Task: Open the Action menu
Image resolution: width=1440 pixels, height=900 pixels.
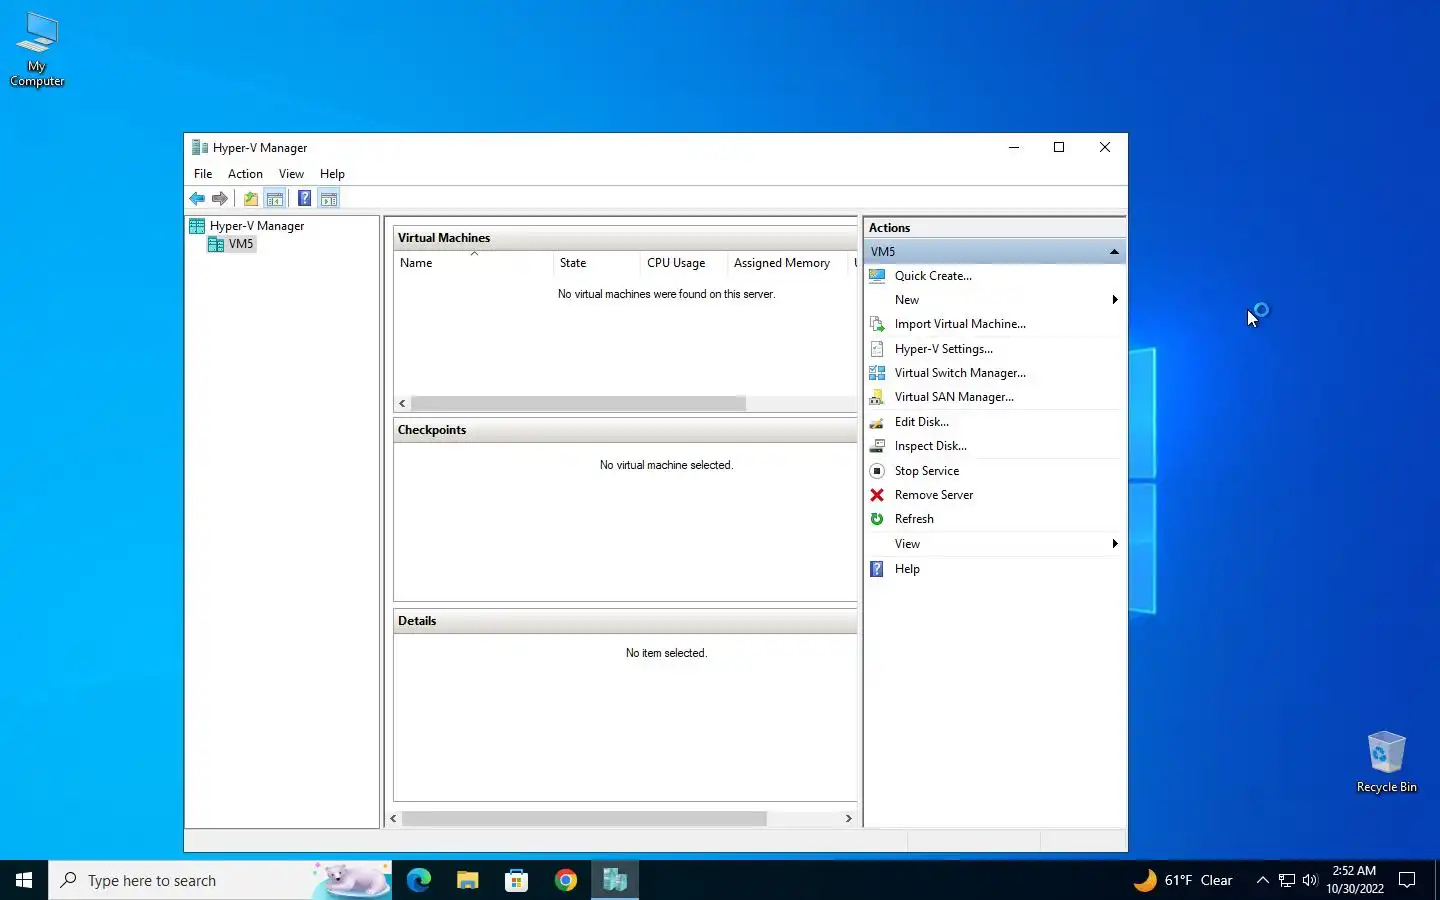Action: (x=245, y=174)
